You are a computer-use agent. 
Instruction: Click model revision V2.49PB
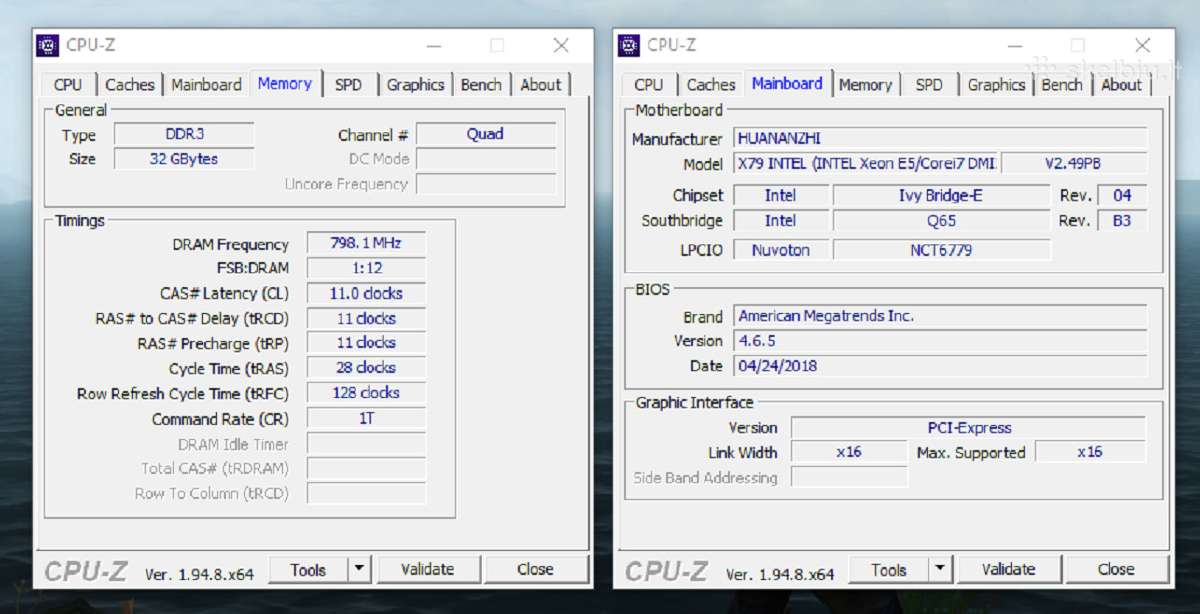(x=1074, y=163)
